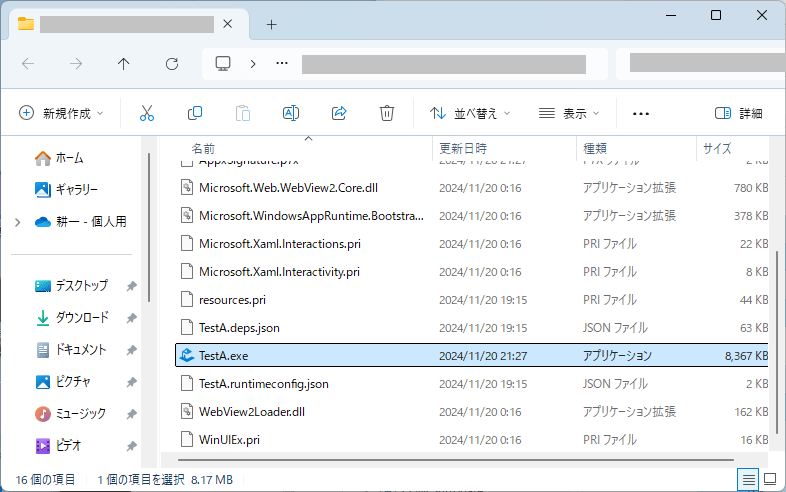Viewport: 786px width, 492px height.
Task: Click the navigation pane scrollbar
Action: (x=149, y=228)
